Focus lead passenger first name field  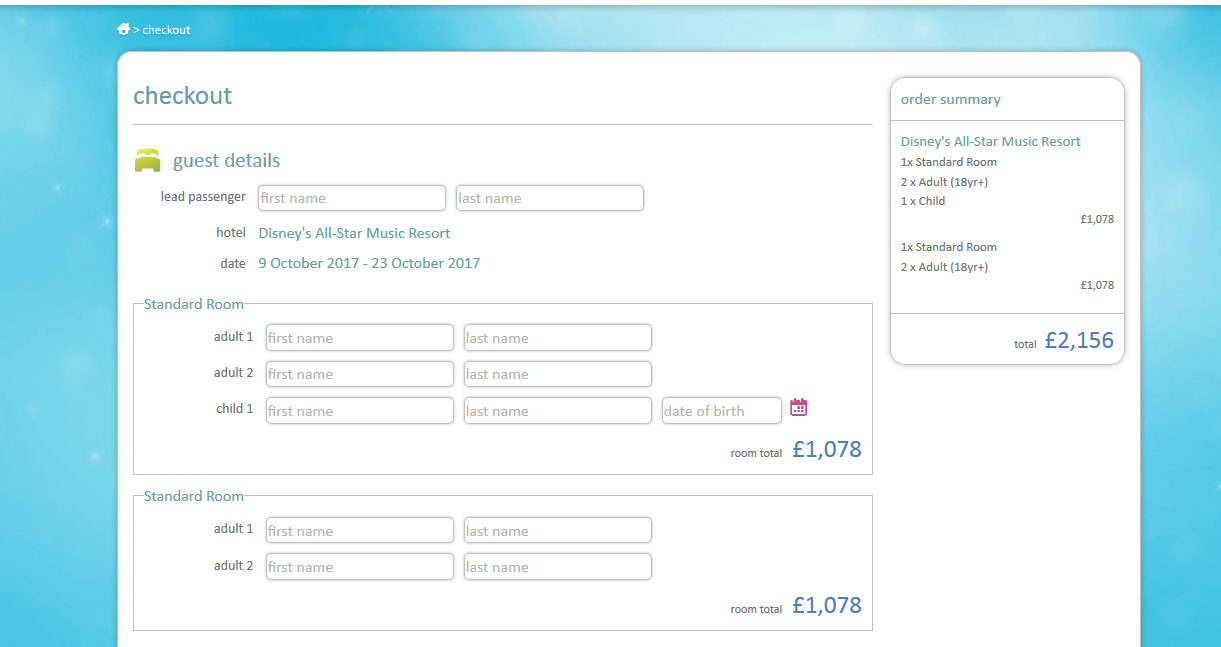pos(352,198)
